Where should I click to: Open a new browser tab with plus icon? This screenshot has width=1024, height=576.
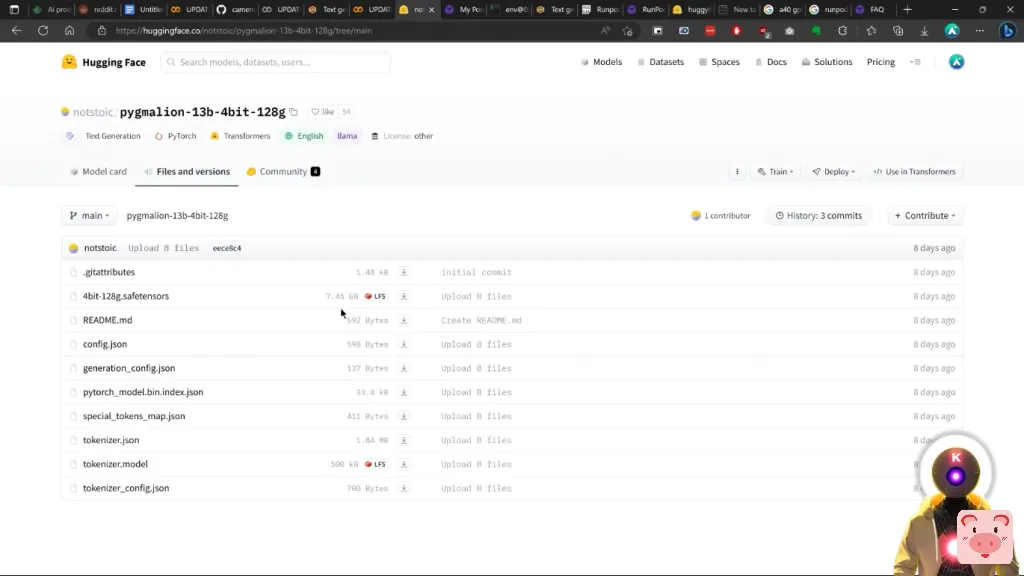pos(907,9)
